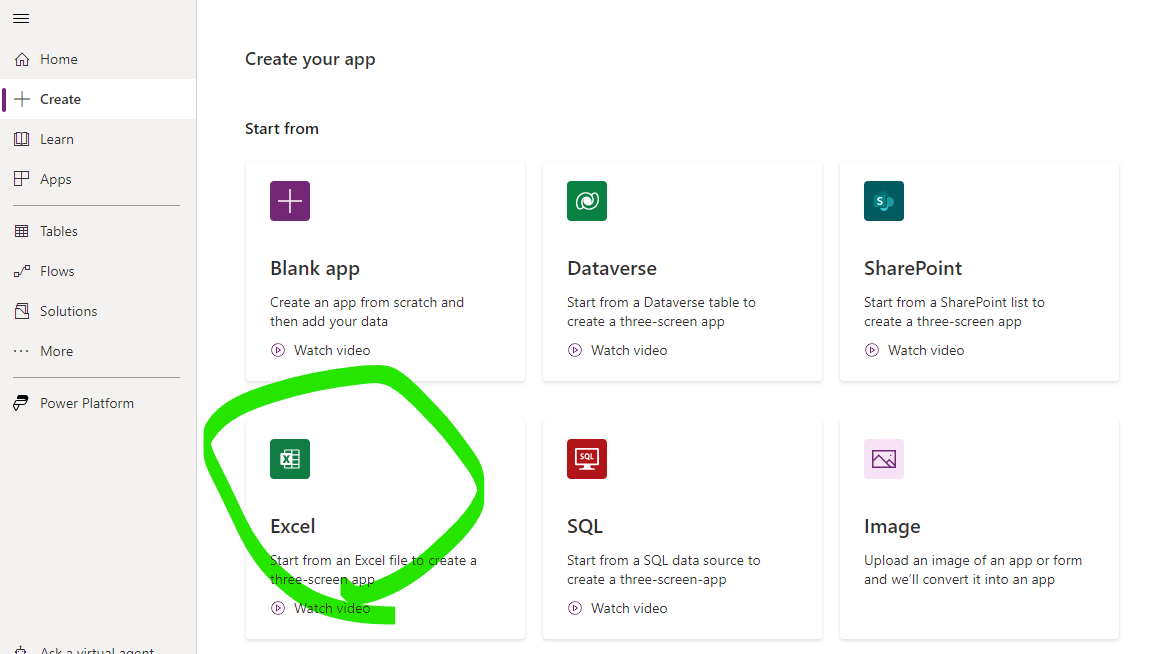This screenshot has width=1174, height=654.
Task: Watch video link on Excel card
Action: (332, 608)
